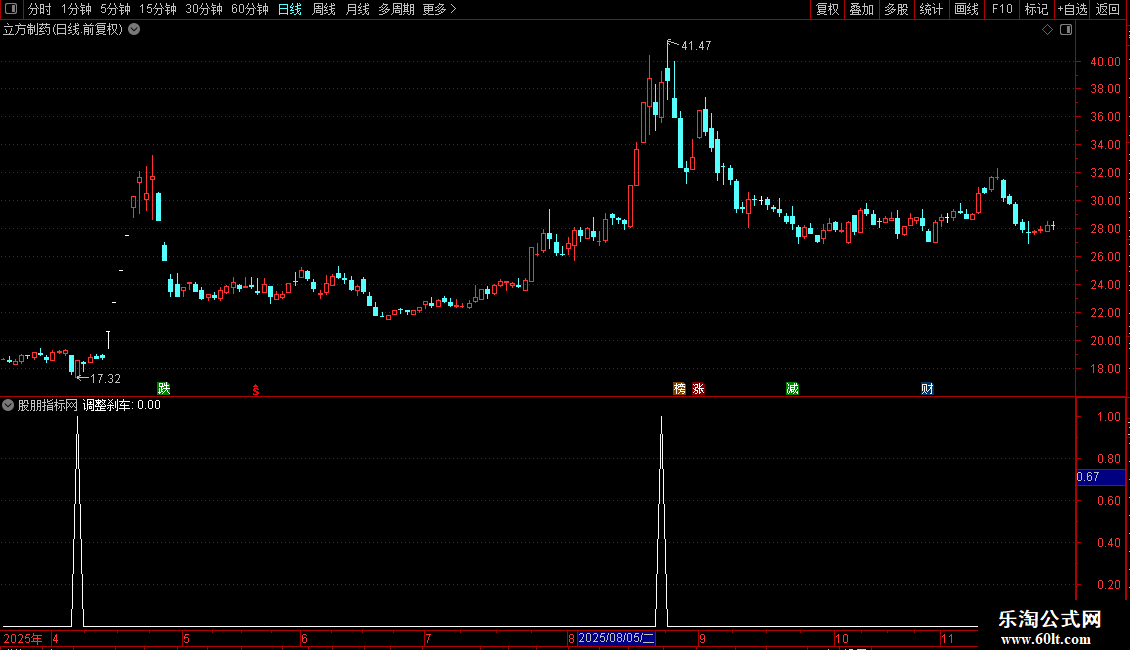This screenshot has width=1130, height=650.
Task: Click the 18.00 price axis label
Action: (x=1105, y=369)
